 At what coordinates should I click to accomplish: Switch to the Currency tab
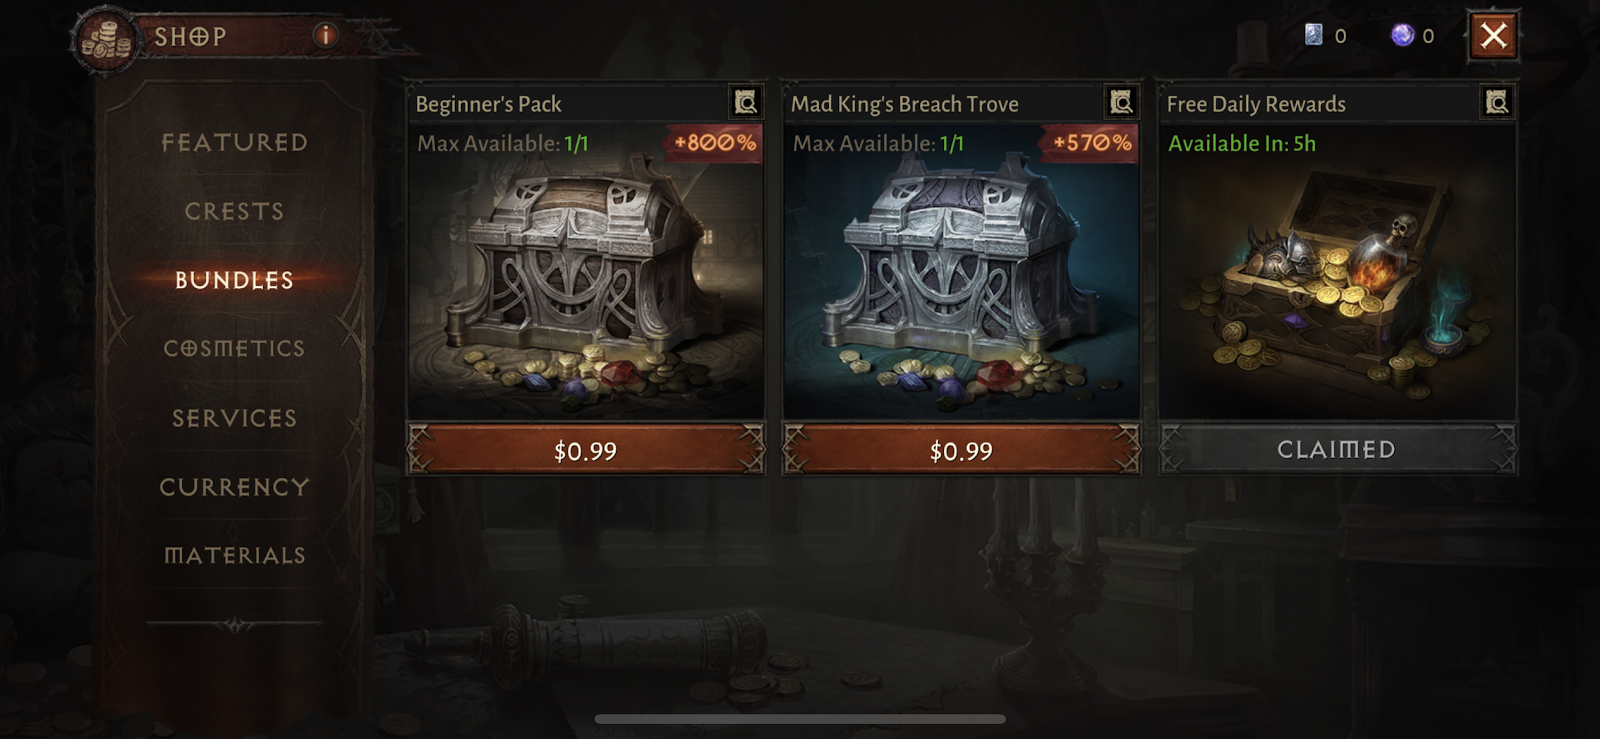pyautogui.click(x=235, y=487)
